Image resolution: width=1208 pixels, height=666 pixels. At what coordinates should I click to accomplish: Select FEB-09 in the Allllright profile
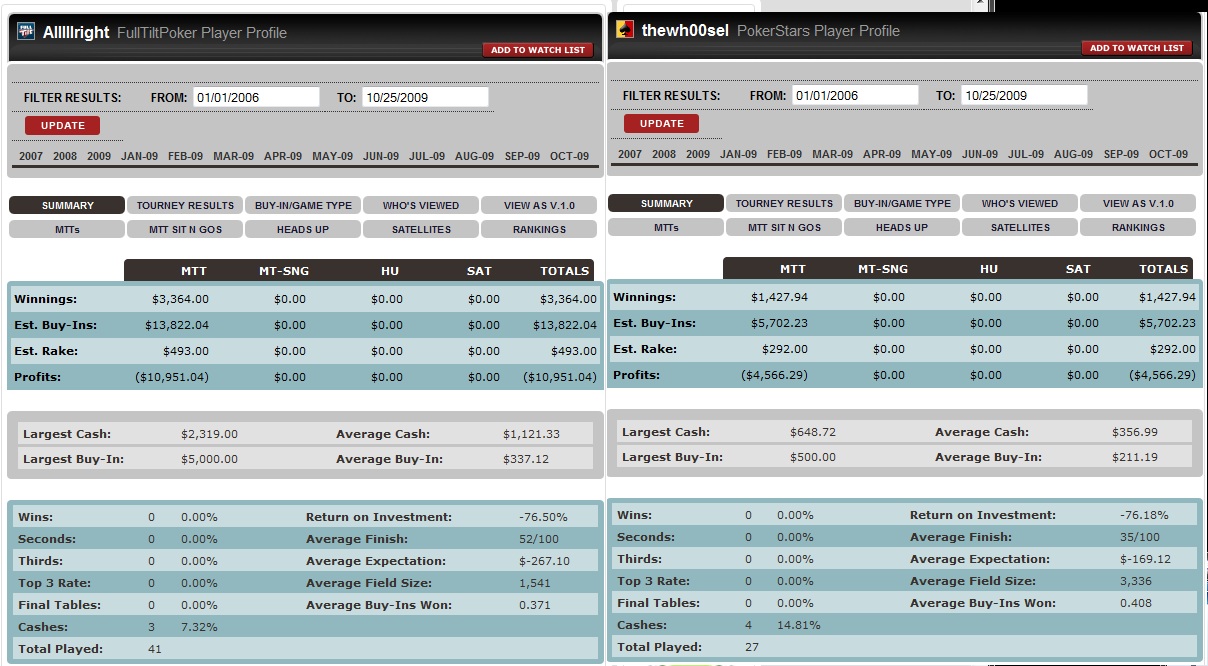(x=185, y=156)
